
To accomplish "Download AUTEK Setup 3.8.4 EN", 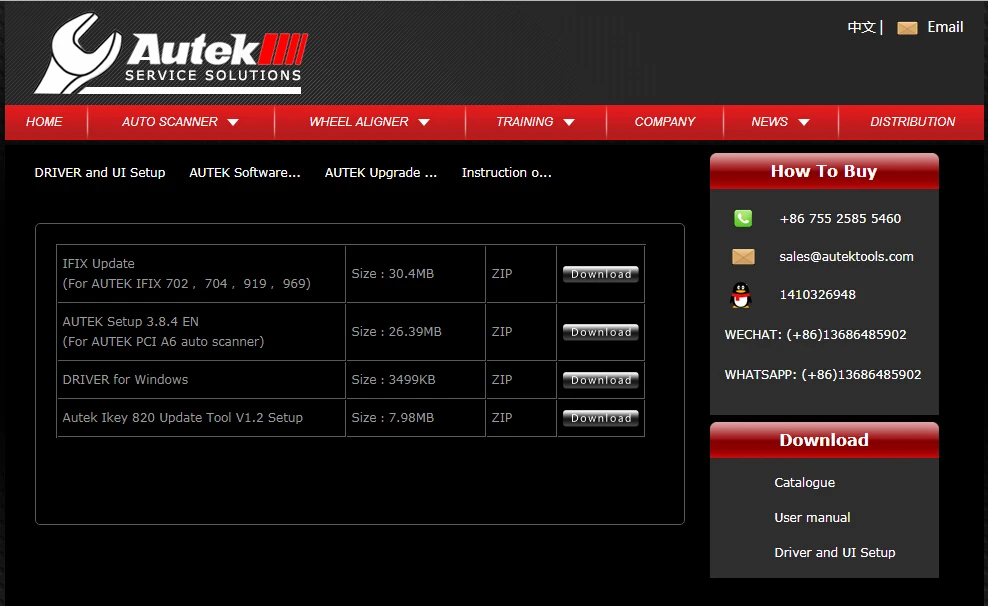I will click(x=600, y=332).
